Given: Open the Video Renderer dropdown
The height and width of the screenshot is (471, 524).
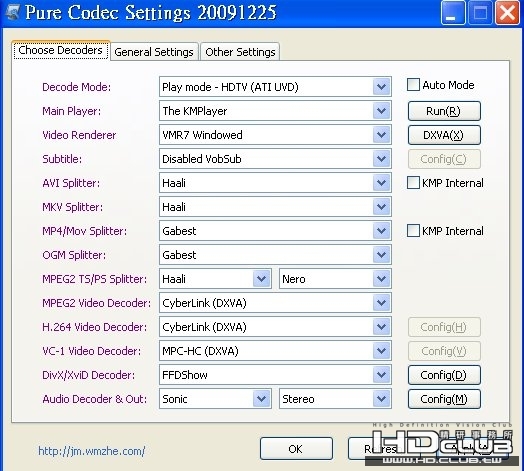Looking at the screenshot, I should pos(275,135).
